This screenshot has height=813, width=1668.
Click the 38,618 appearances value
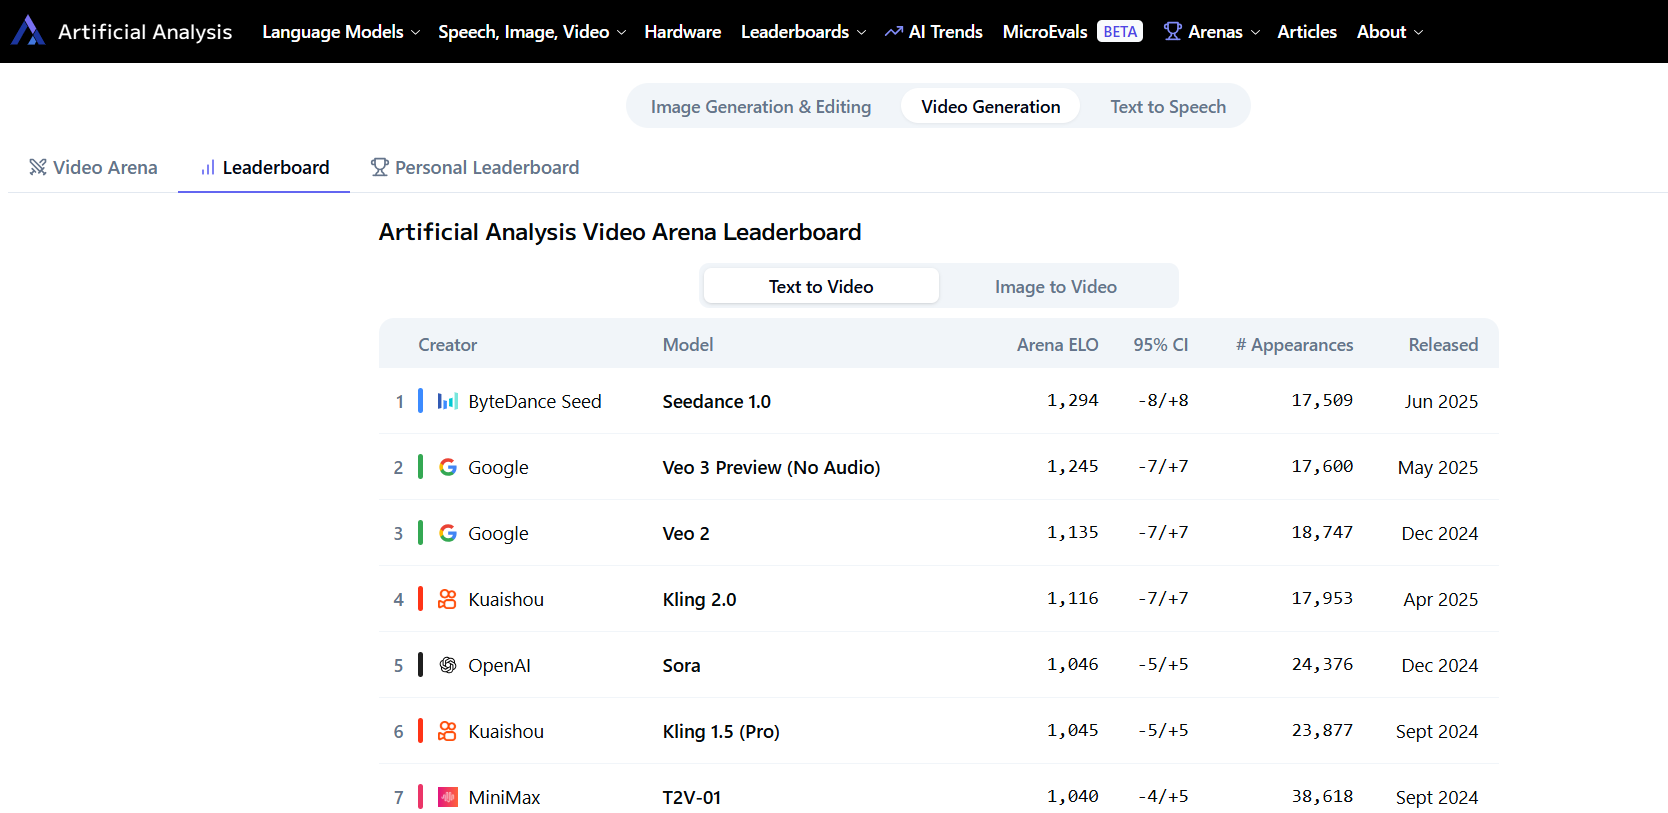1322,797
